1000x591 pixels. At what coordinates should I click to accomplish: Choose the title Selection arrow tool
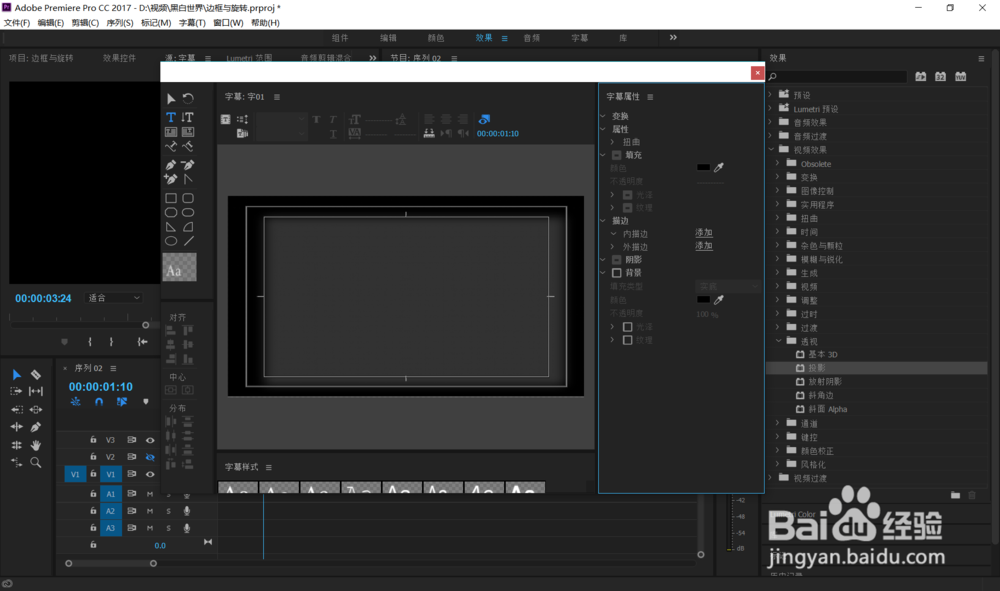(x=171, y=99)
